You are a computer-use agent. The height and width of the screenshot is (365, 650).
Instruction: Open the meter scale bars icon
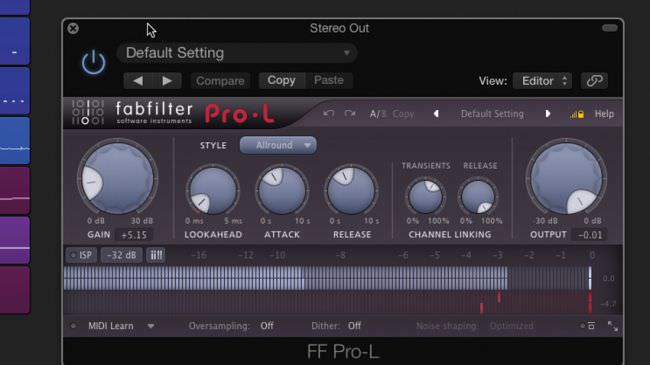click(156, 255)
